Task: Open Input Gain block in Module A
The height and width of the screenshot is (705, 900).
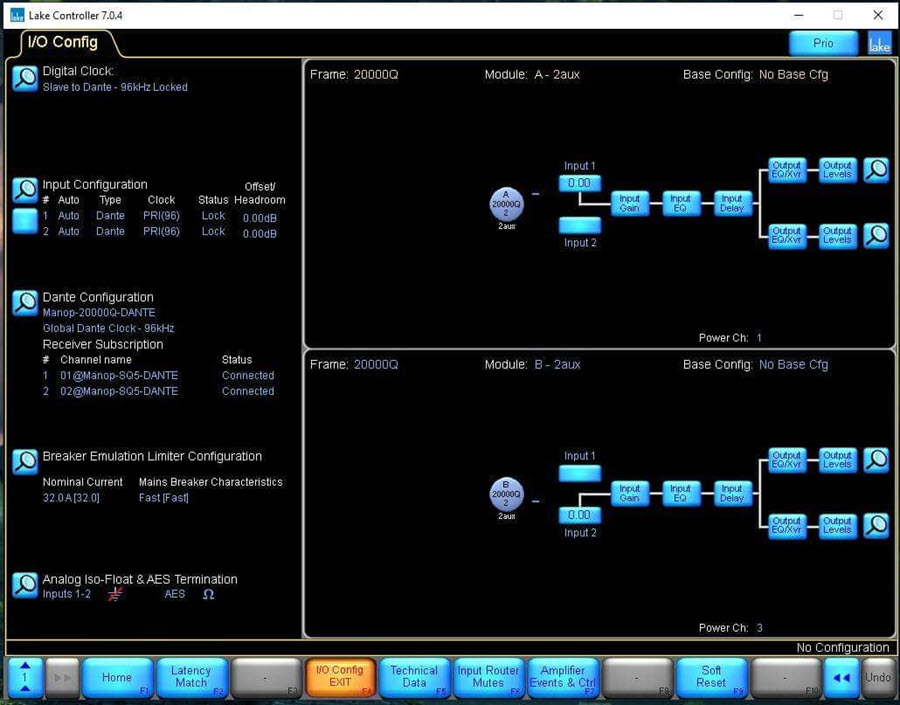Action: (x=630, y=203)
